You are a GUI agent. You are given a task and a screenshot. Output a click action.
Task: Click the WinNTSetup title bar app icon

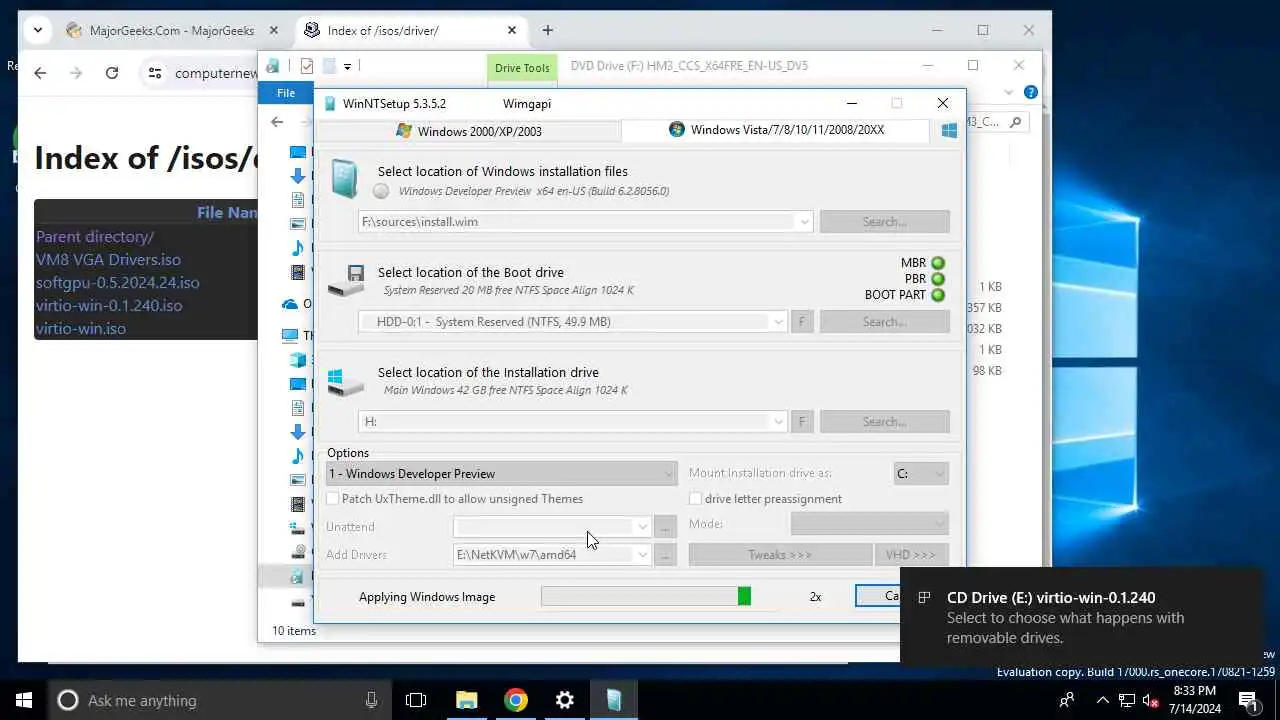pyautogui.click(x=330, y=103)
